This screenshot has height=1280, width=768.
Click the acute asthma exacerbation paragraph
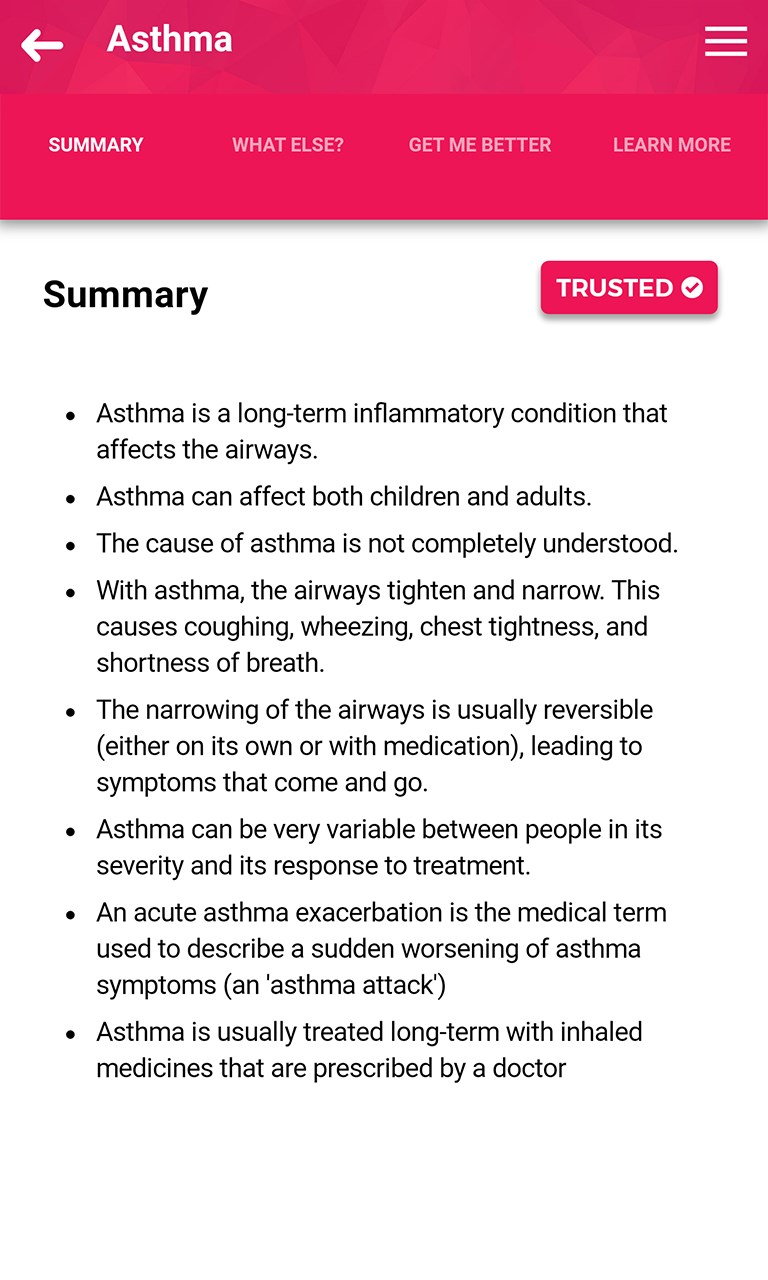click(381, 948)
